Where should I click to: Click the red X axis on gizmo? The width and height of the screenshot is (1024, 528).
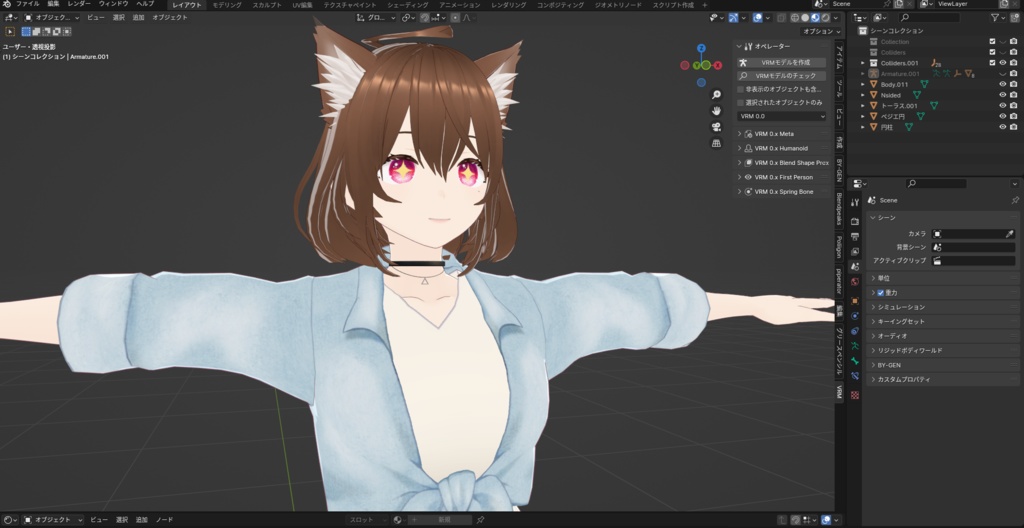click(718, 65)
